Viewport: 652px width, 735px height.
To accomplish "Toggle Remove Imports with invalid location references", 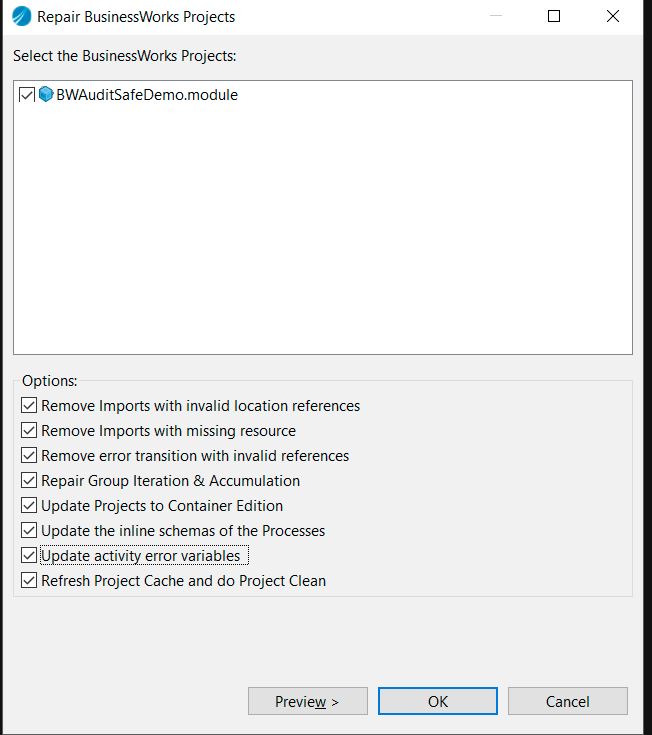I will [28, 406].
